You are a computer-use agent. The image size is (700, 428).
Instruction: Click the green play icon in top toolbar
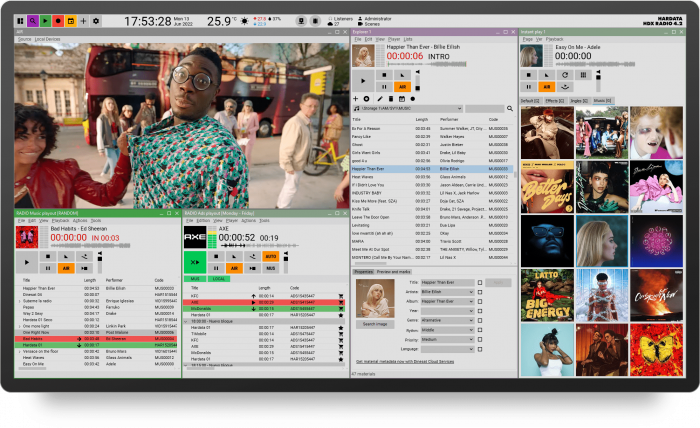(x=45, y=21)
